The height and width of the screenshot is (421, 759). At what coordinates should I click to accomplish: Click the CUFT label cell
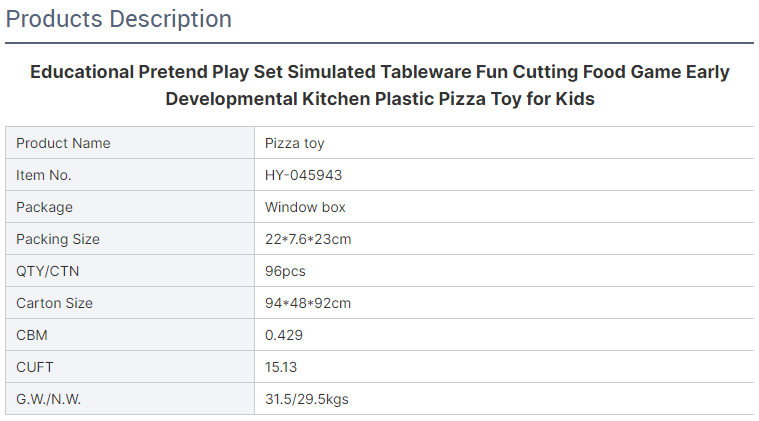click(x=130, y=366)
